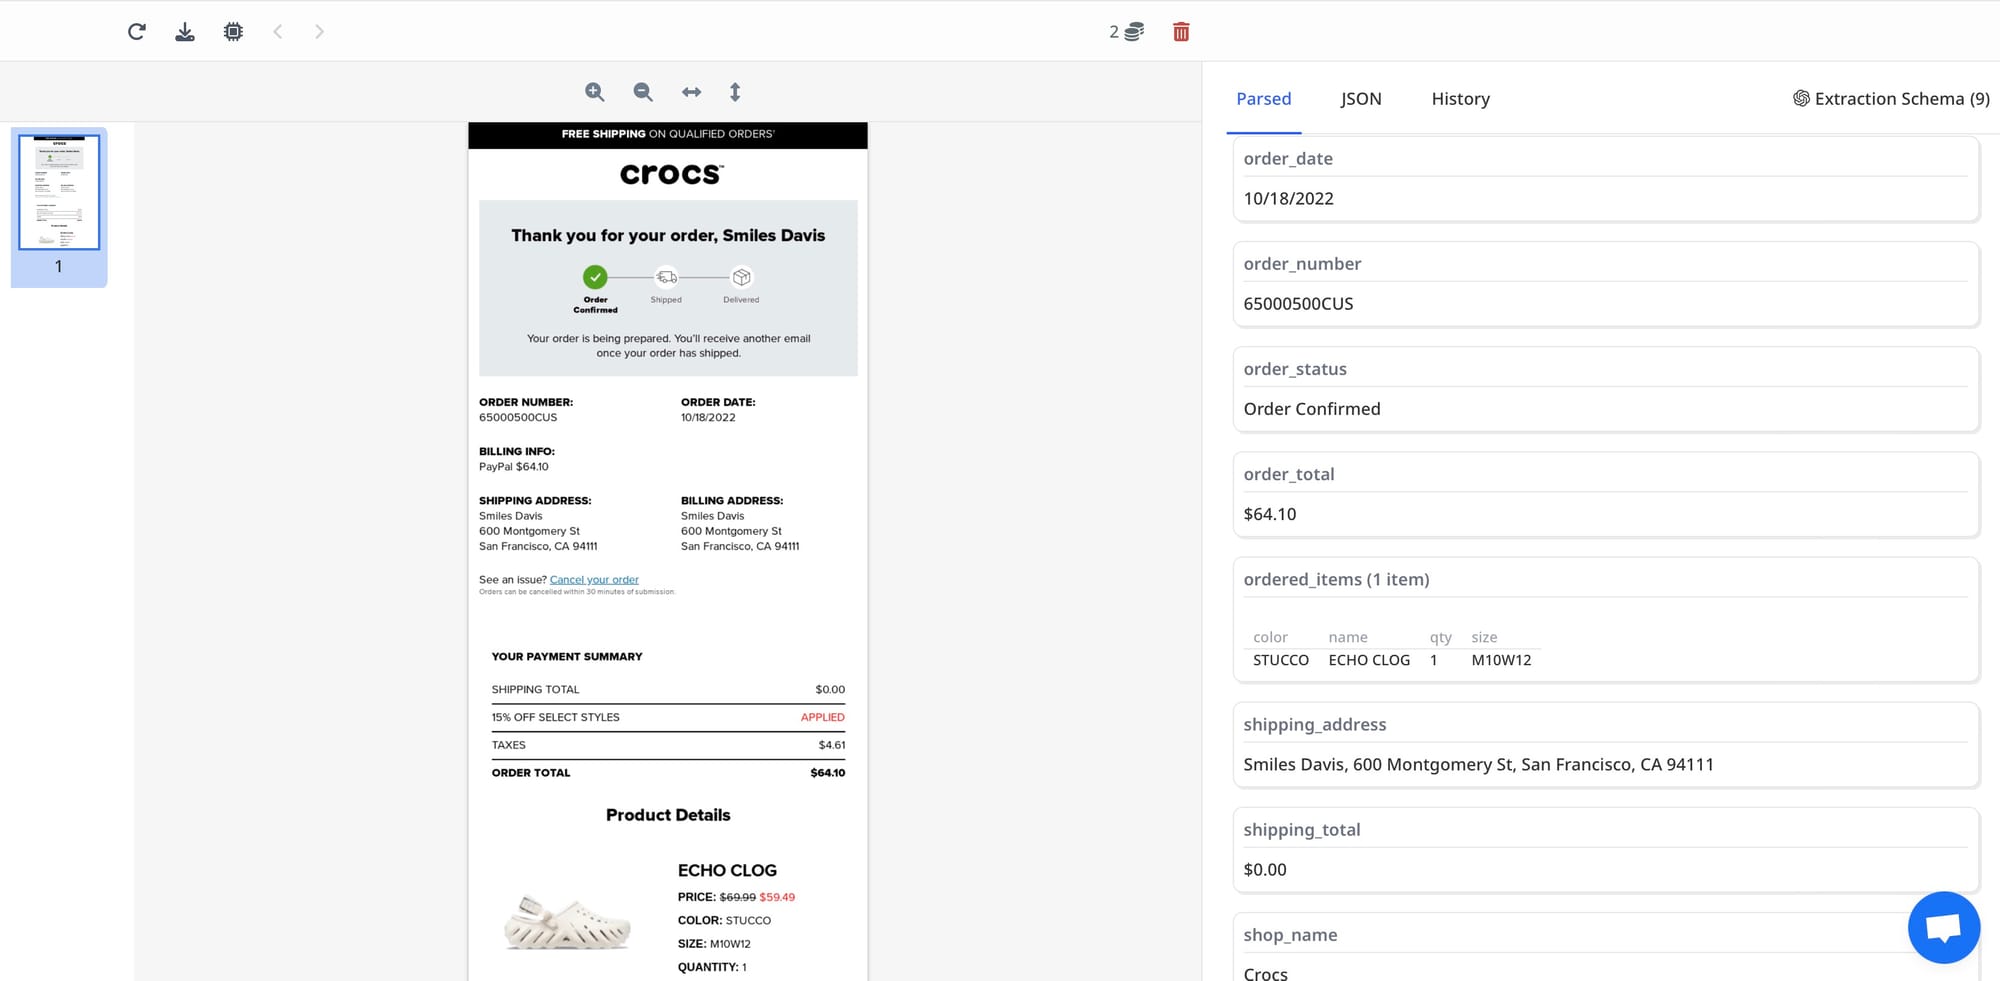Go to previous document arrow
Image resolution: width=2000 pixels, height=981 pixels.
[x=278, y=32]
